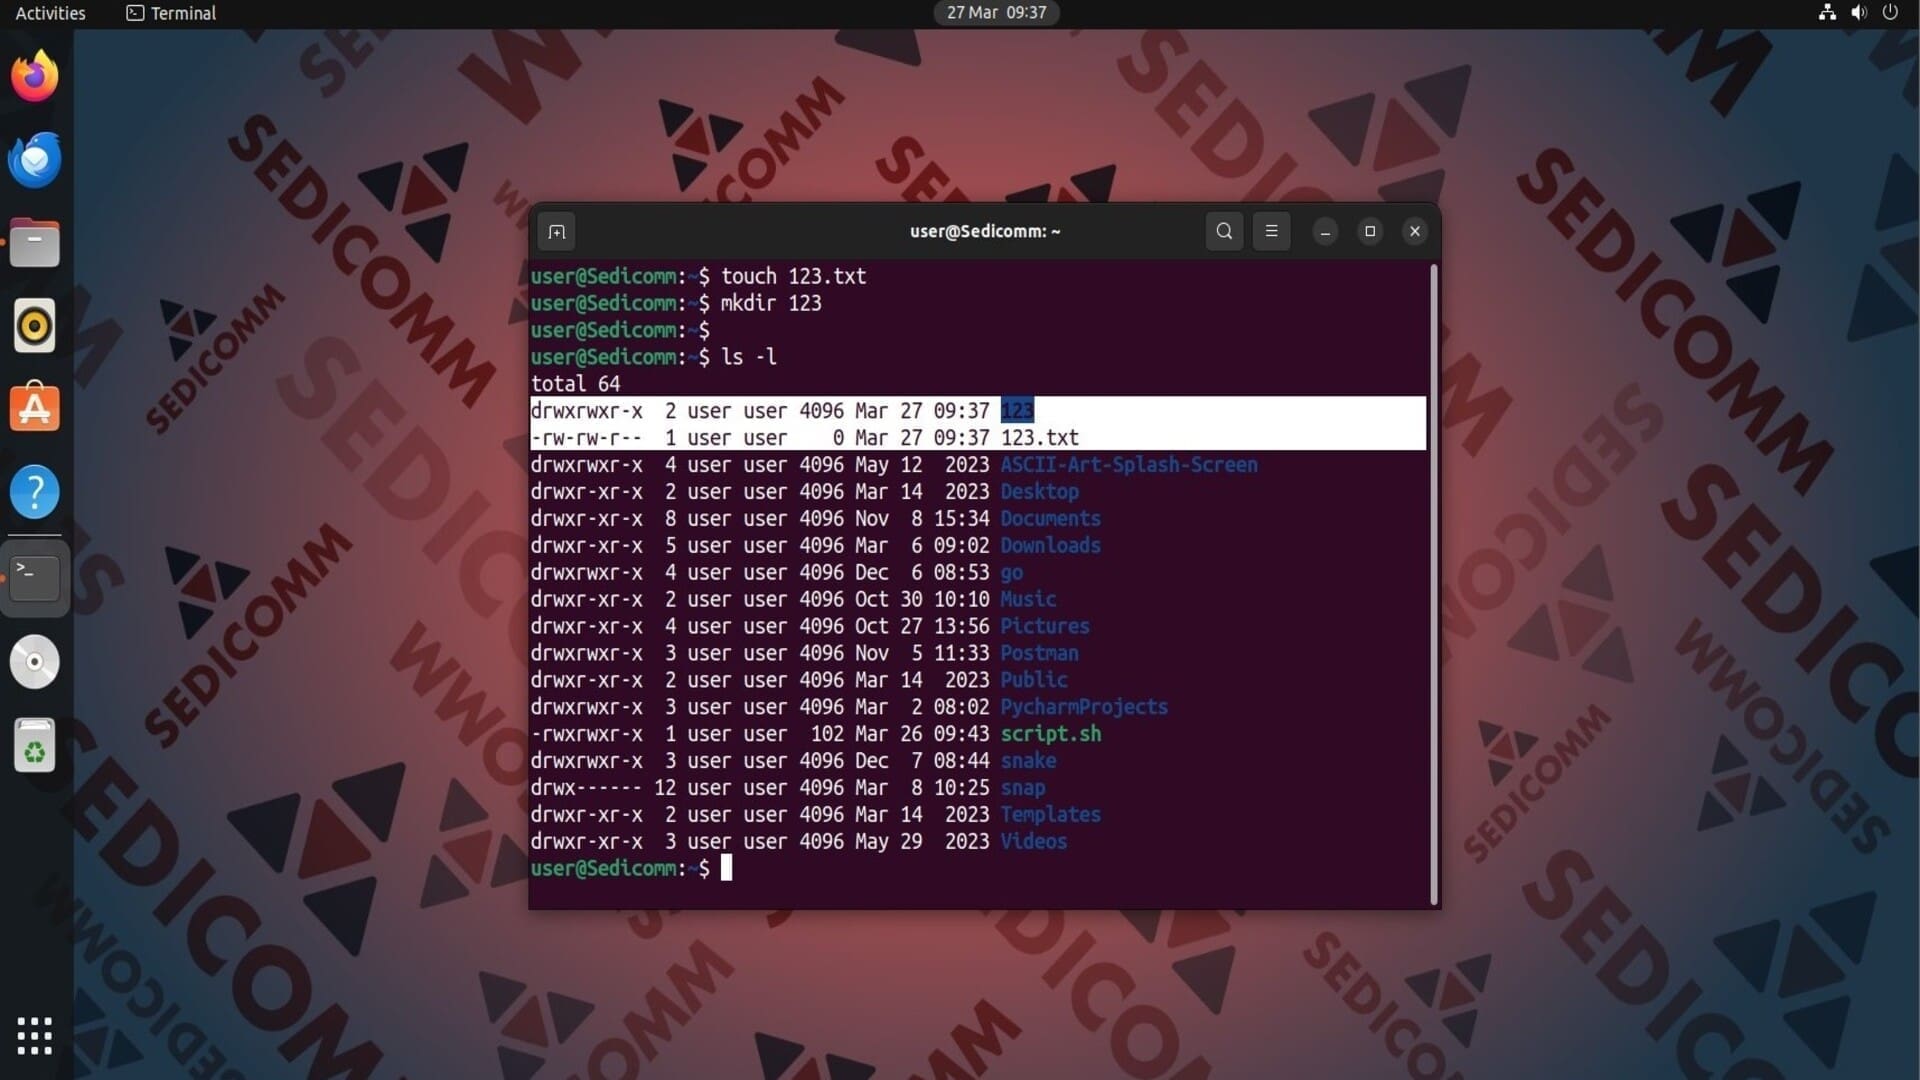Open the Terminal app menu in top bar
The image size is (1920, 1080).
tap(171, 13)
